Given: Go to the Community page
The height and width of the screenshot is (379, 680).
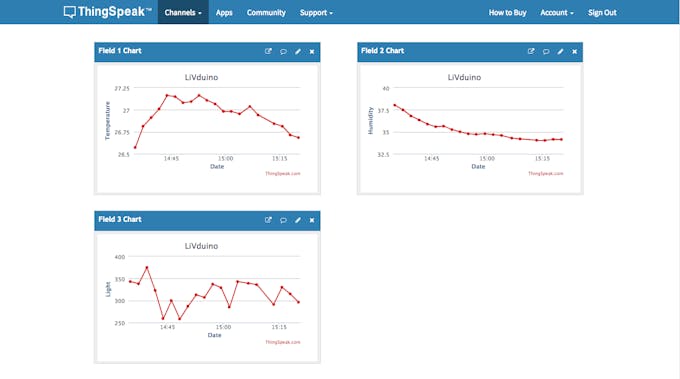Looking at the screenshot, I should click(x=266, y=13).
